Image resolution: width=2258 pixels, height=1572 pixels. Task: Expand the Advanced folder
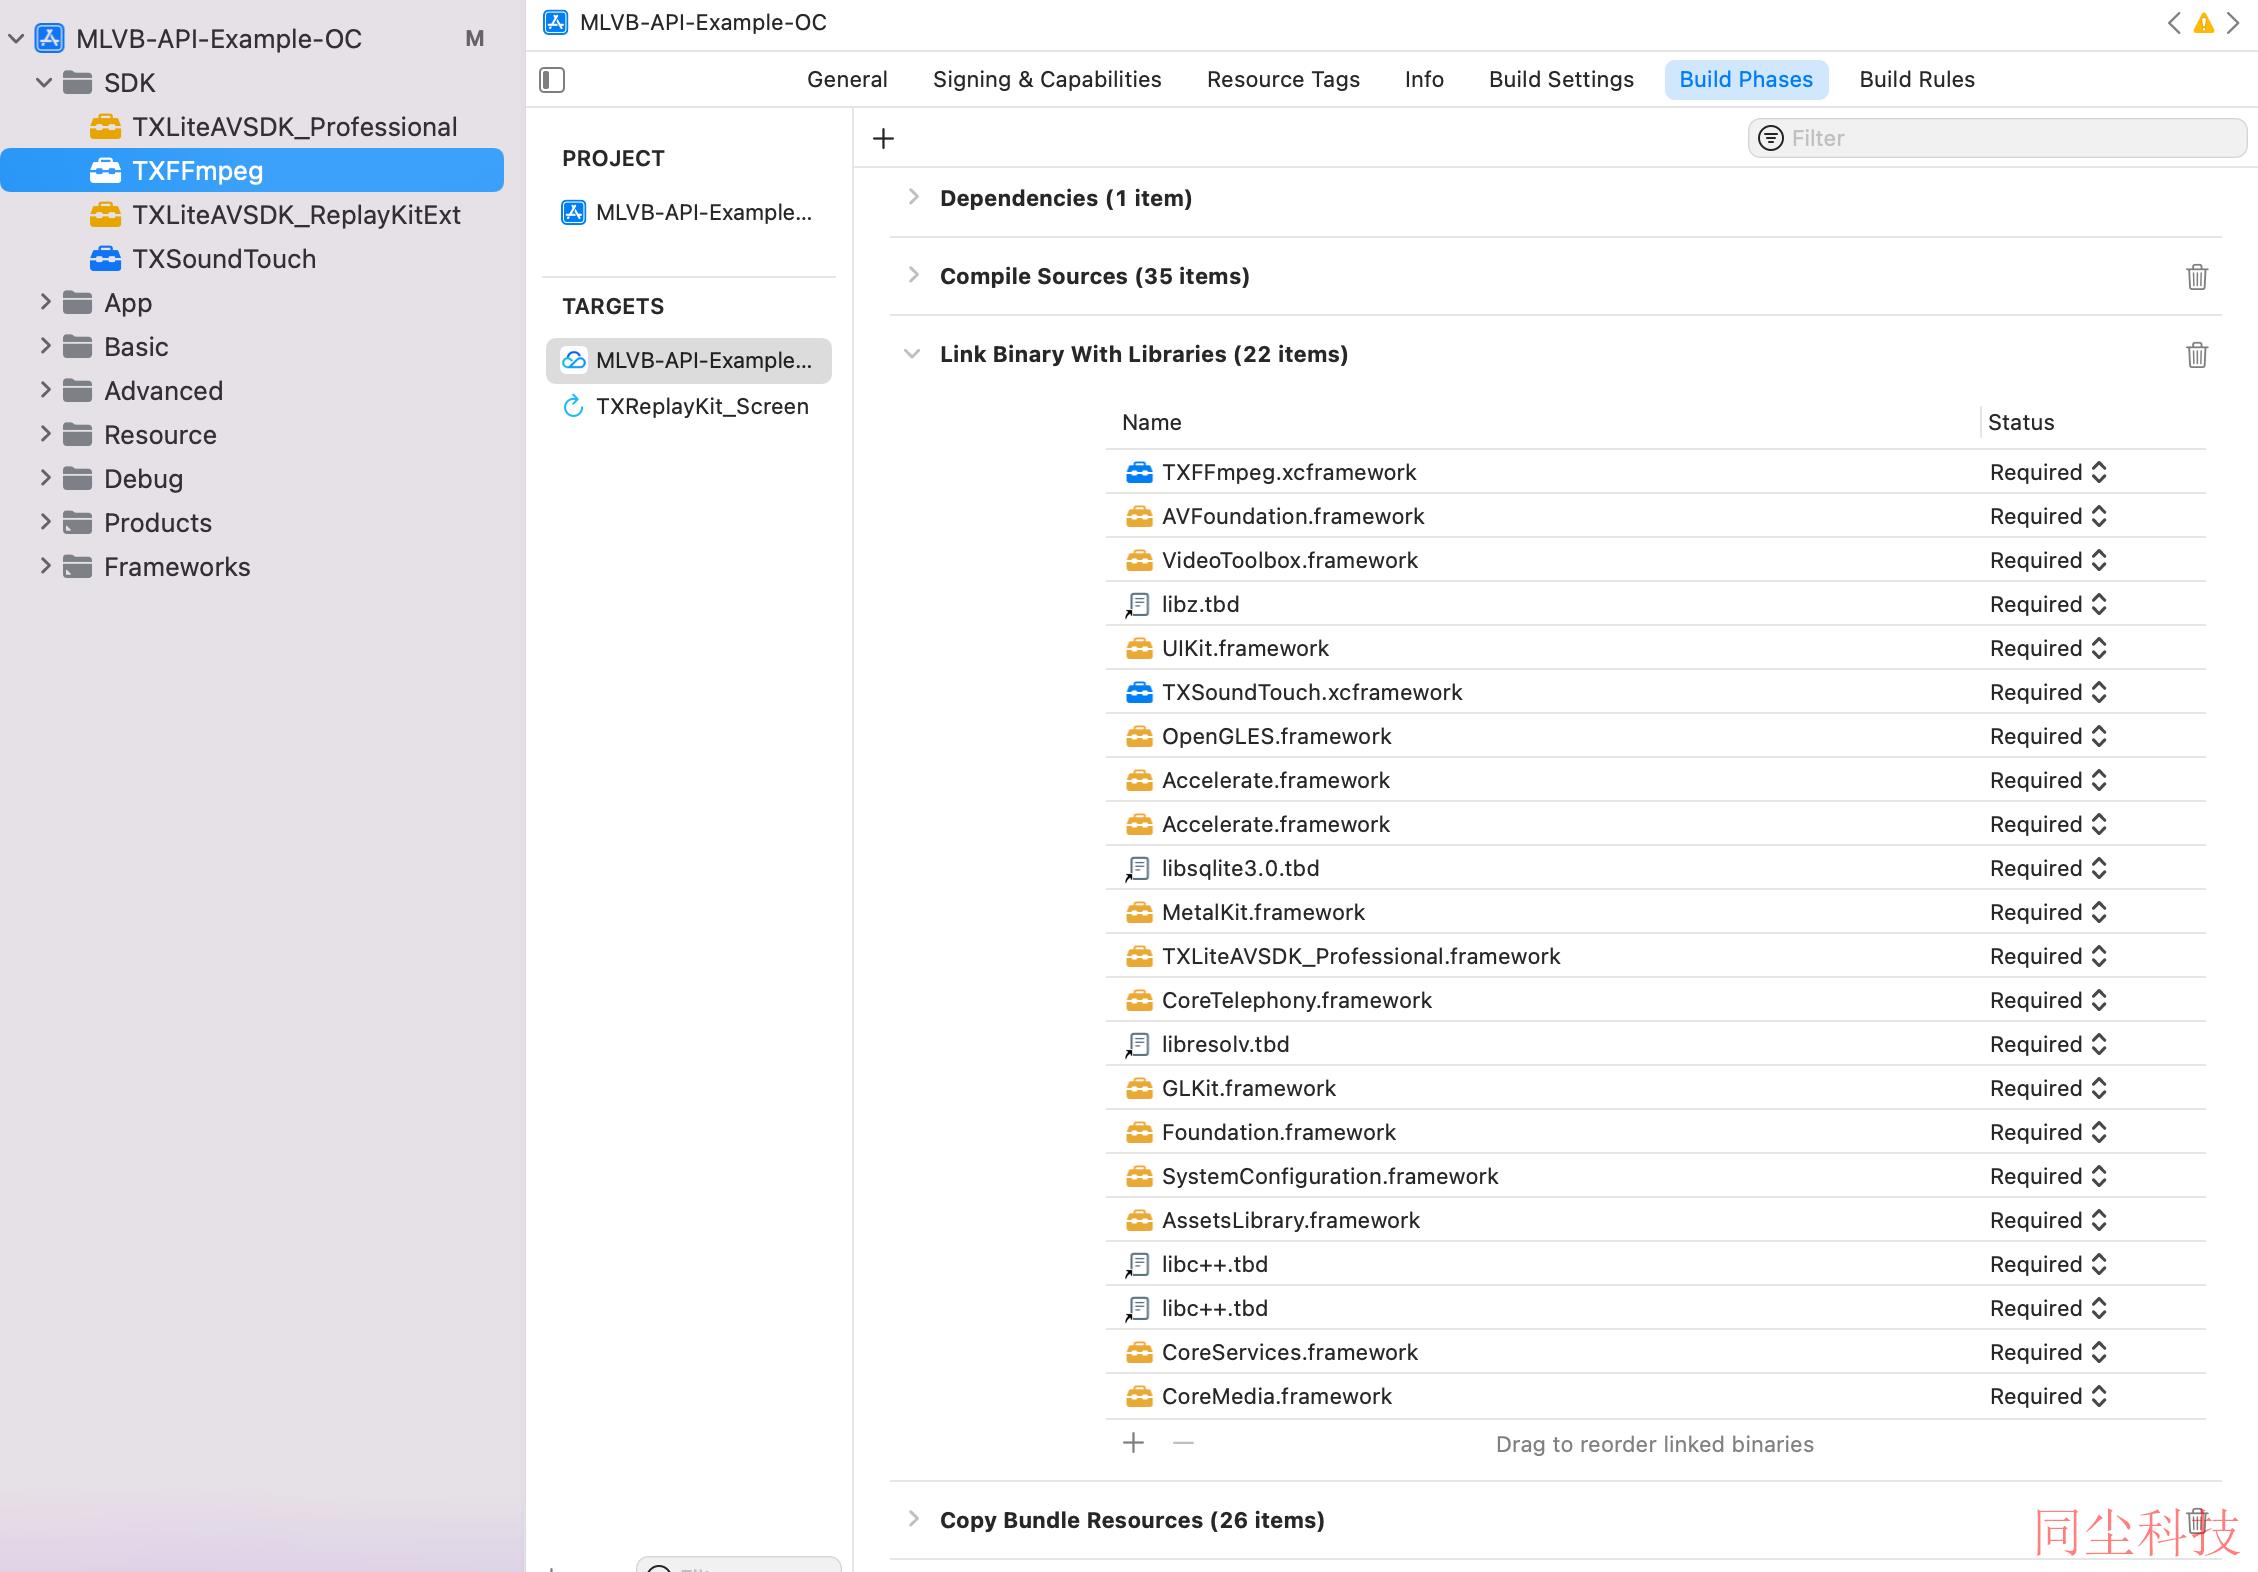45,390
